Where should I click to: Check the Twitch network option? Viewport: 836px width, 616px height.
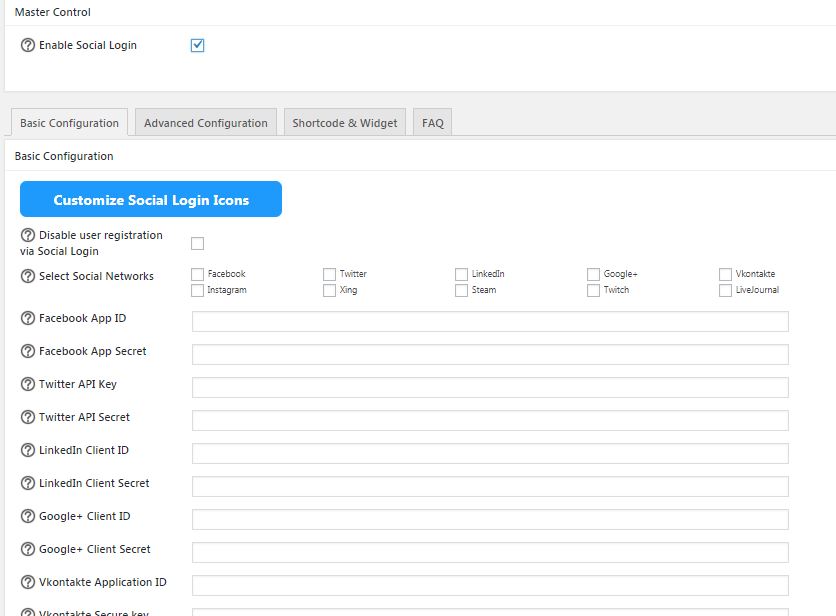[x=593, y=290]
